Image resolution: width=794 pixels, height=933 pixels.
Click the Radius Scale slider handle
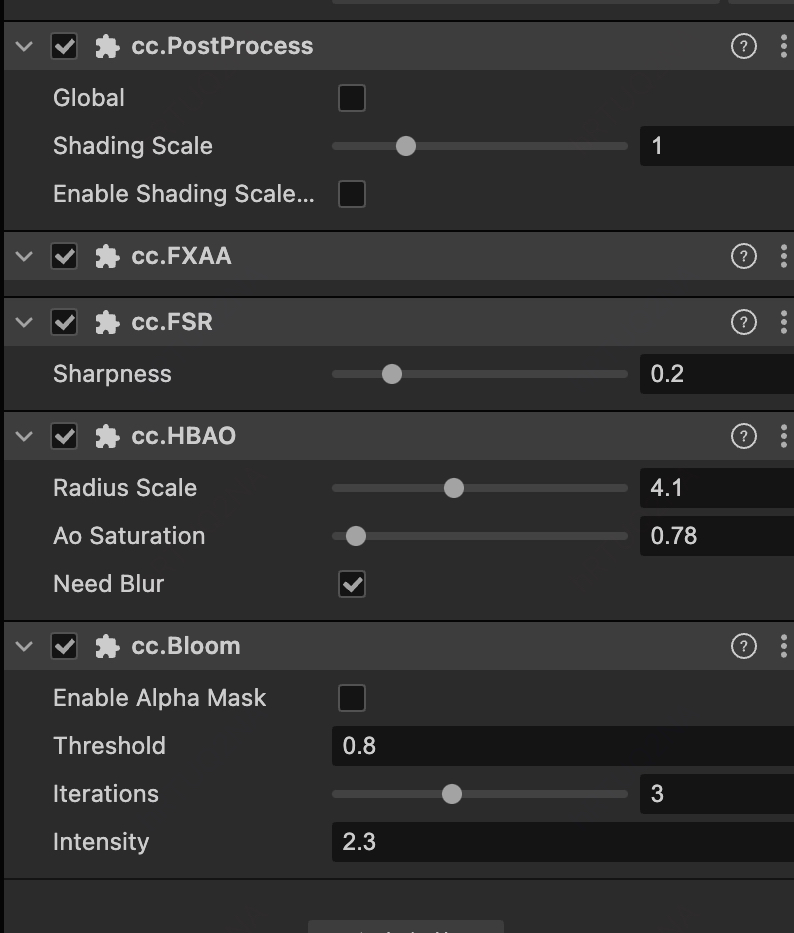pos(454,488)
